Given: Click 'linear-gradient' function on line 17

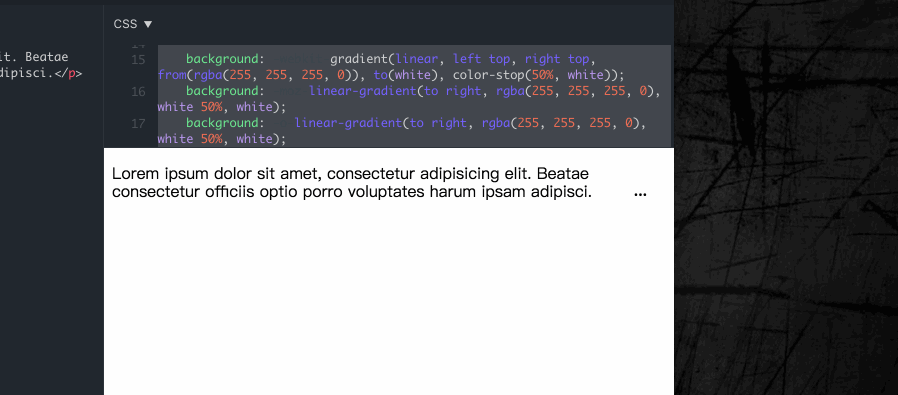Looking at the screenshot, I should pyautogui.click(x=348, y=123).
